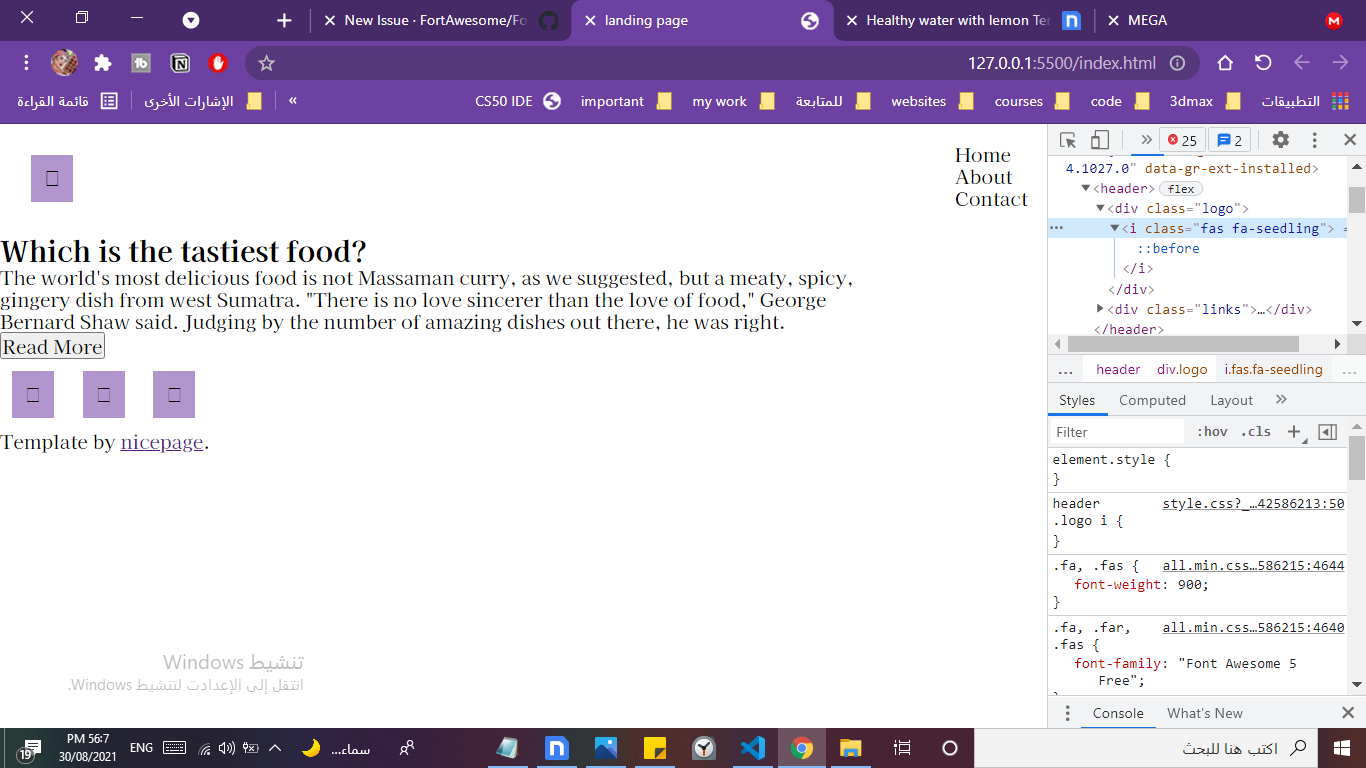Show the 25 errors counter
Screen dimensions: 1366x768
(x=1182, y=140)
